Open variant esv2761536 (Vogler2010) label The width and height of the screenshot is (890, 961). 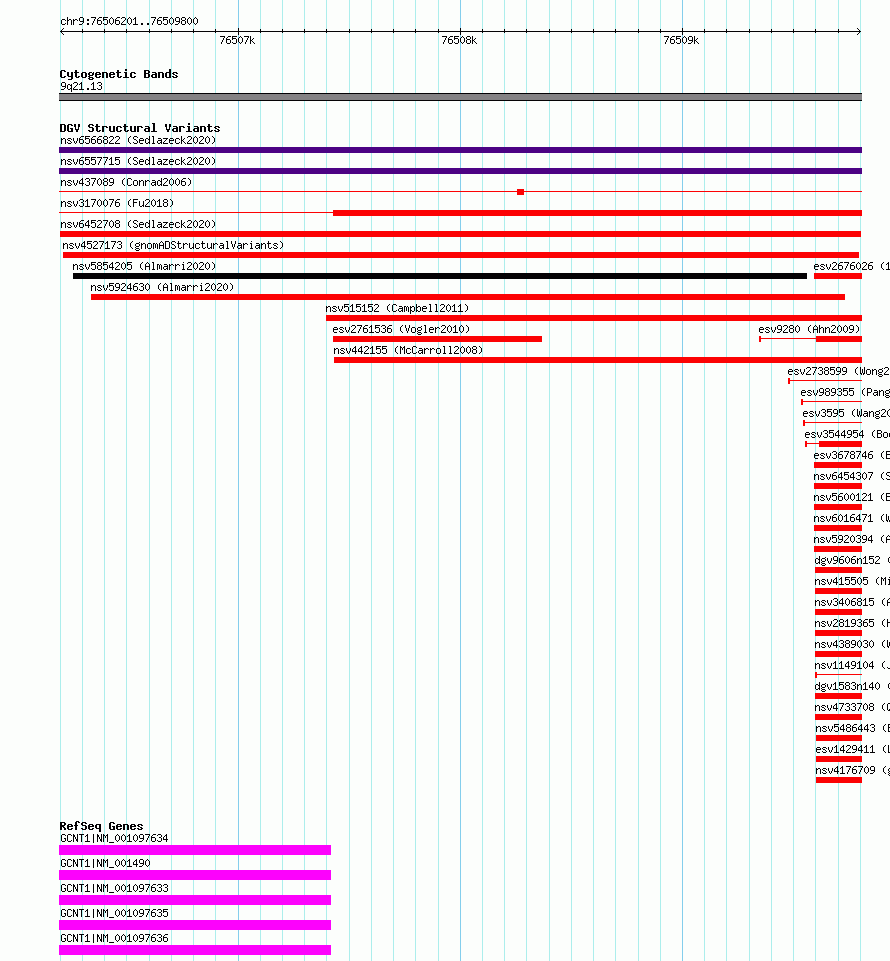[x=401, y=329]
